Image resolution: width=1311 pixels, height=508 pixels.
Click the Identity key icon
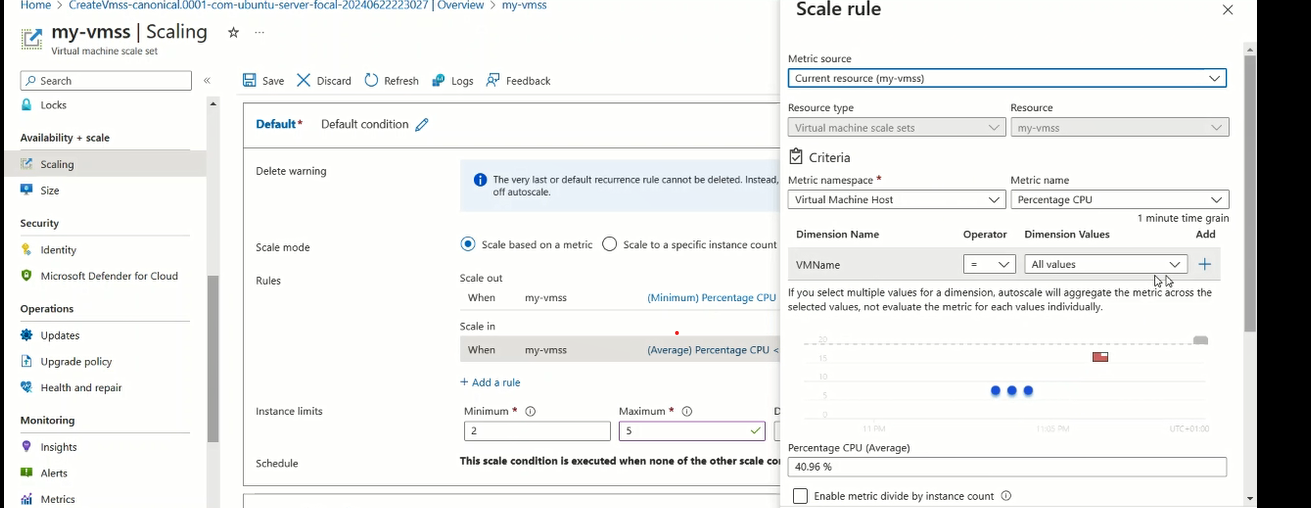[27, 250]
